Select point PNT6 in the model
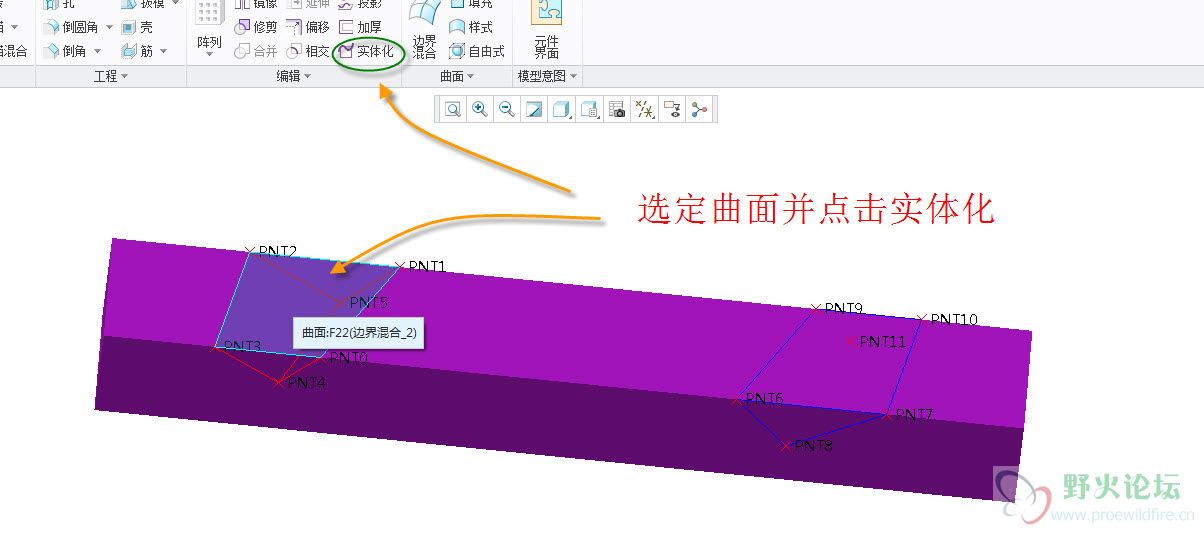The width and height of the screenshot is (1204, 533). point(737,398)
